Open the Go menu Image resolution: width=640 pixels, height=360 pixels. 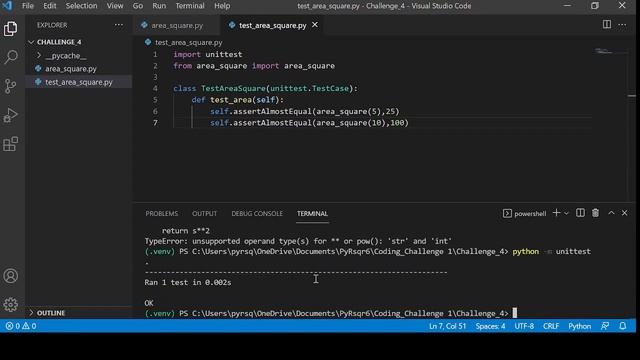click(x=138, y=6)
